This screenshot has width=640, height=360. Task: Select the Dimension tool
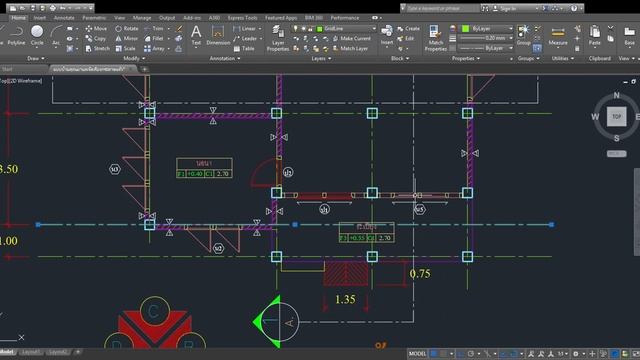click(218, 35)
